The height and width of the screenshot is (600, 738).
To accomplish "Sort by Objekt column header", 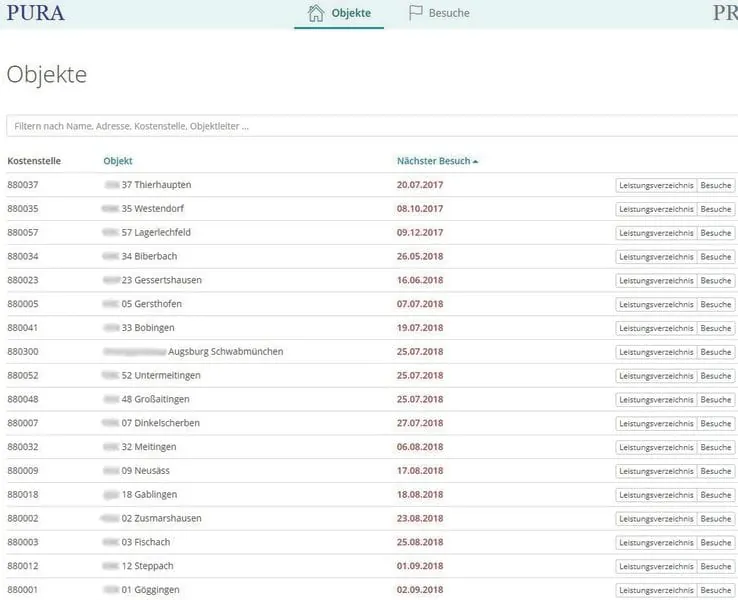I will [x=118, y=161].
